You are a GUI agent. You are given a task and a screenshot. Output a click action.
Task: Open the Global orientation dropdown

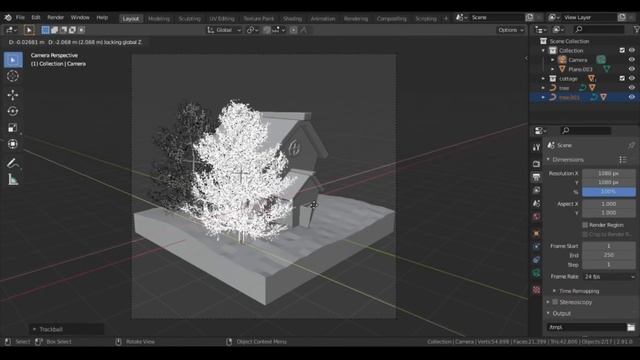click(x=224, y=30)
